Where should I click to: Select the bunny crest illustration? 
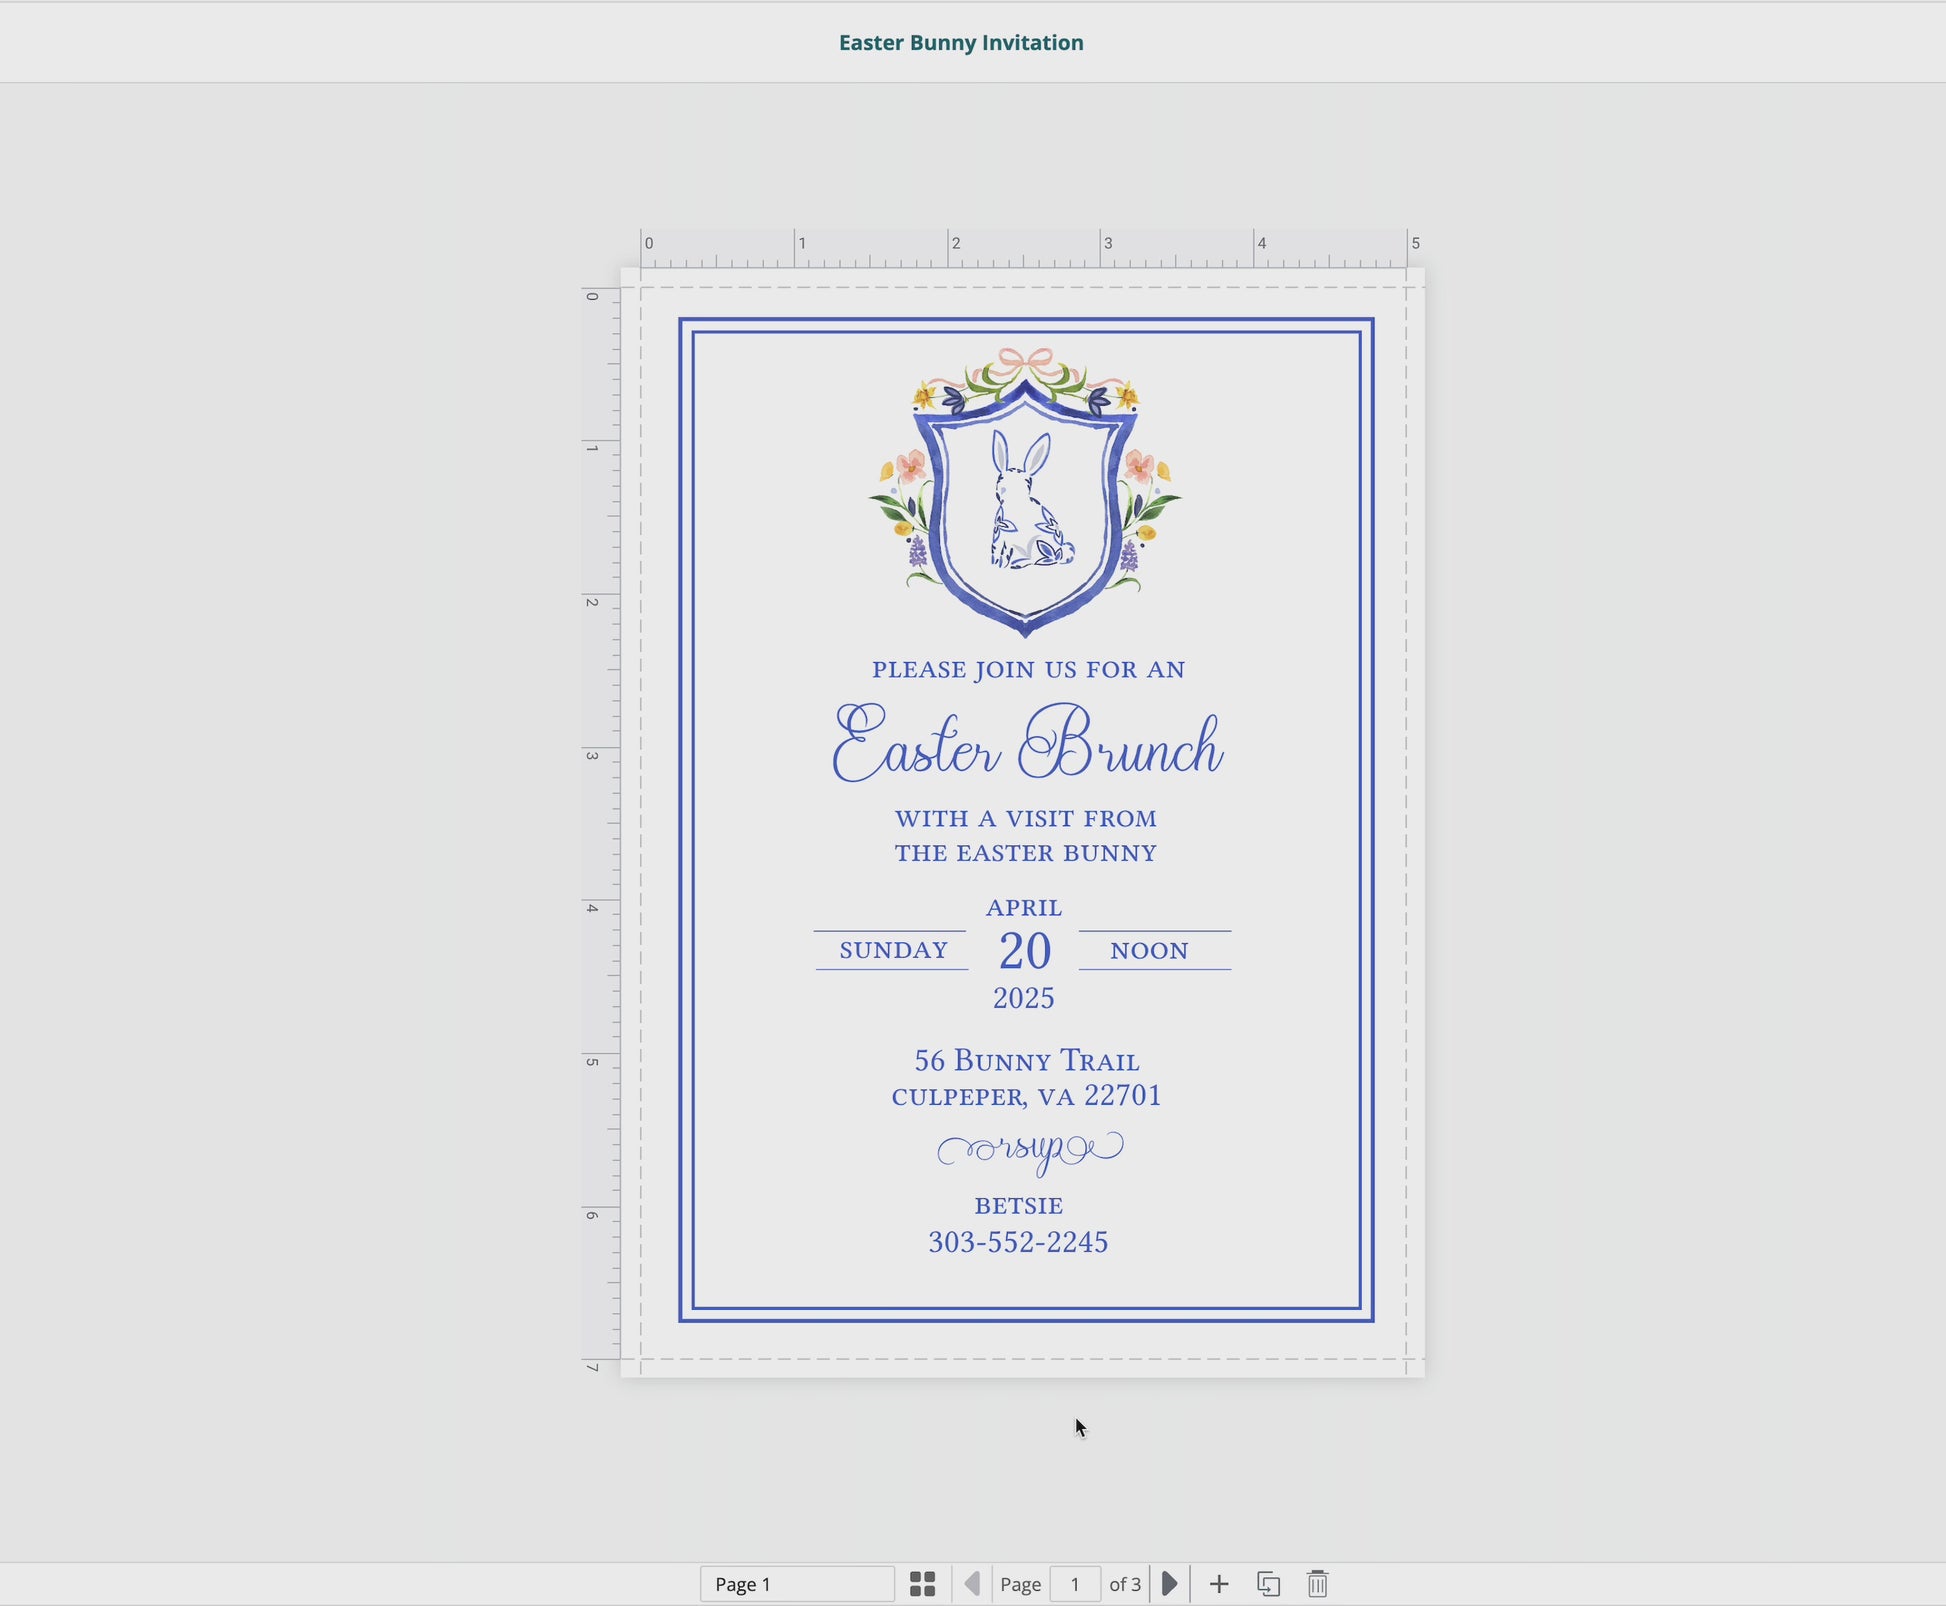[1025, 492]
